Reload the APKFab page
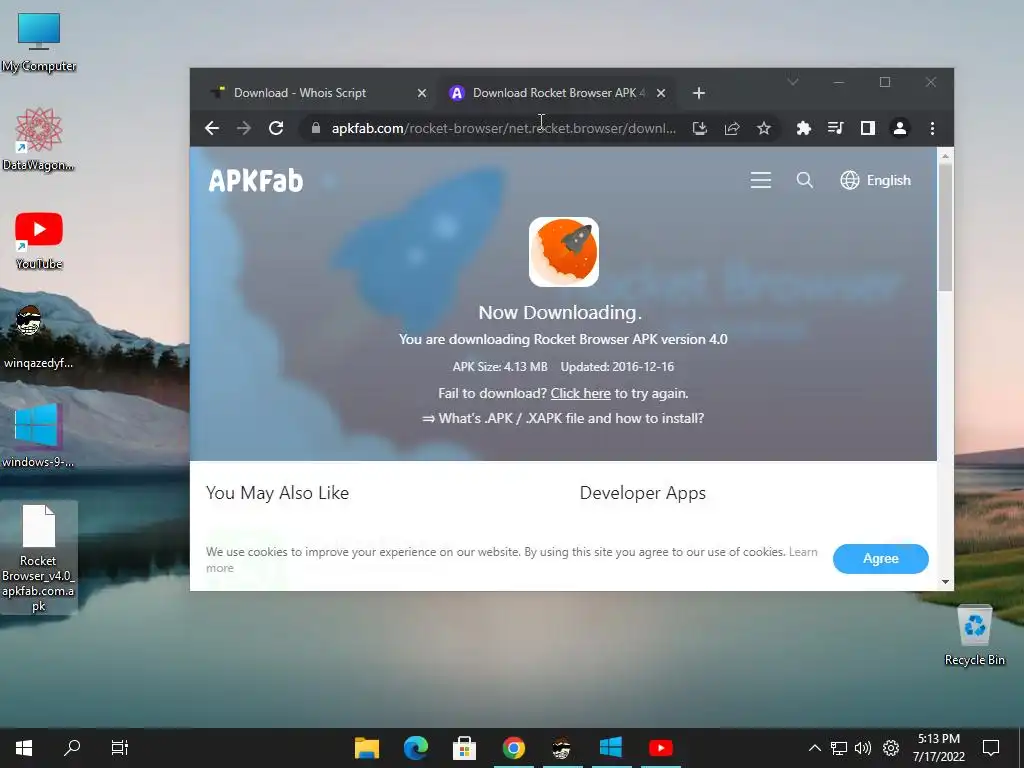This screenshot has height=768, width=1024. tap(276, 128)
